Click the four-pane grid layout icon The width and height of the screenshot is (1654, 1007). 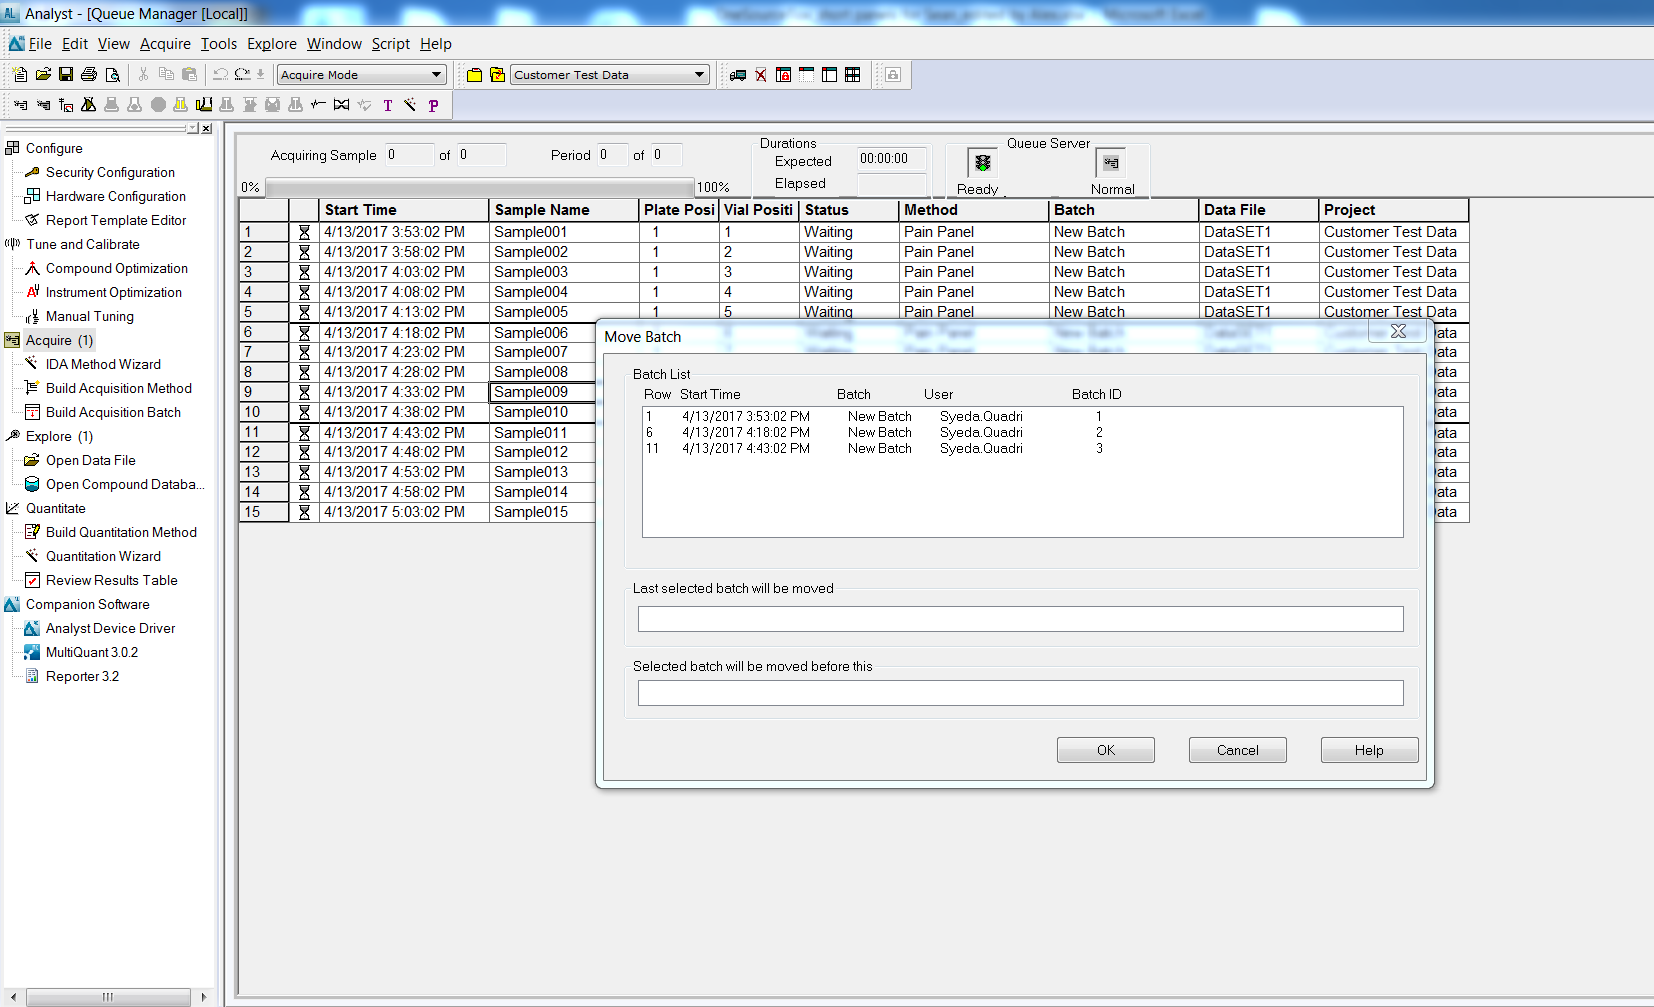(853, 75)
